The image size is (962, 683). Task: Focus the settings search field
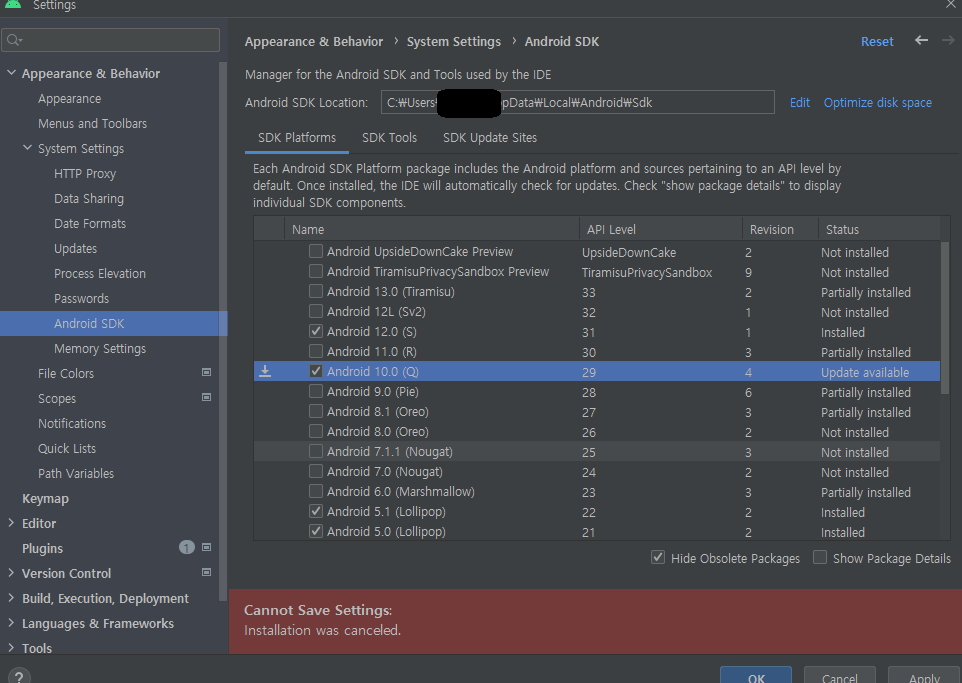click(111, 41)
